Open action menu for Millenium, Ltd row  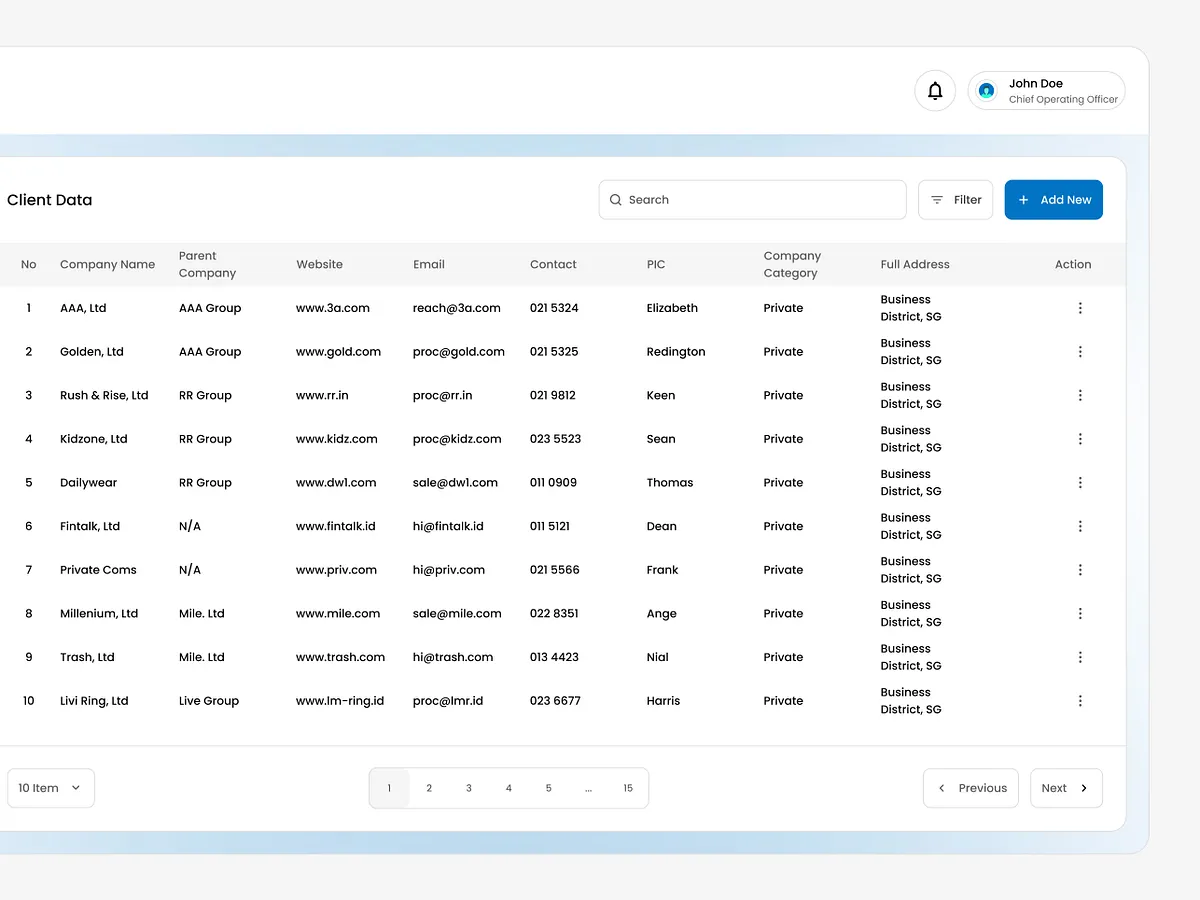1080,613
